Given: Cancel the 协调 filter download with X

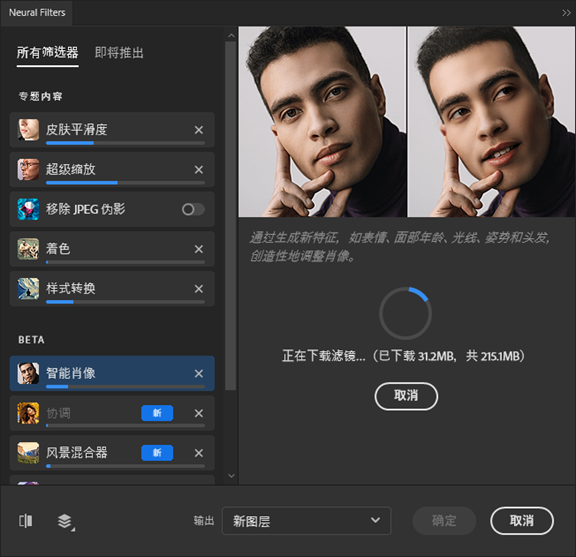Looking at the screenshot, I should [199, 413].
